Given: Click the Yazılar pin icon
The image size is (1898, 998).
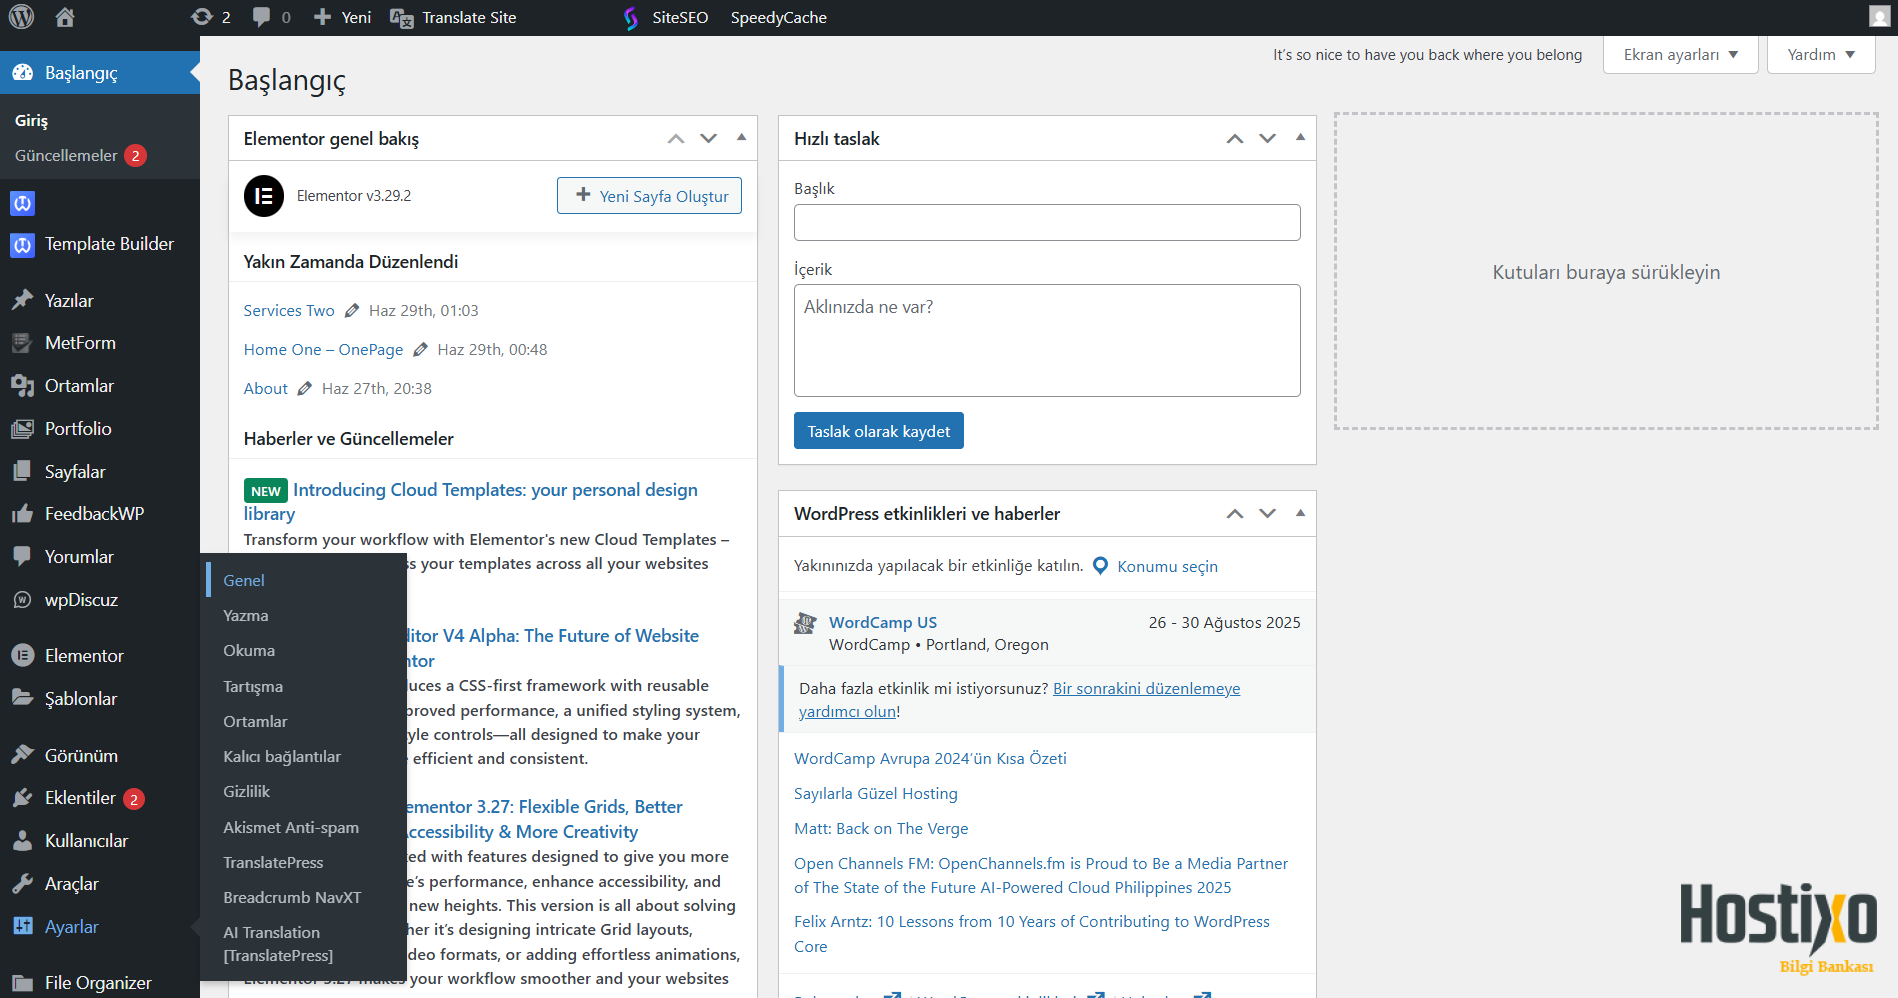Looking at the screenshot, I should click(x=22, y=300).
